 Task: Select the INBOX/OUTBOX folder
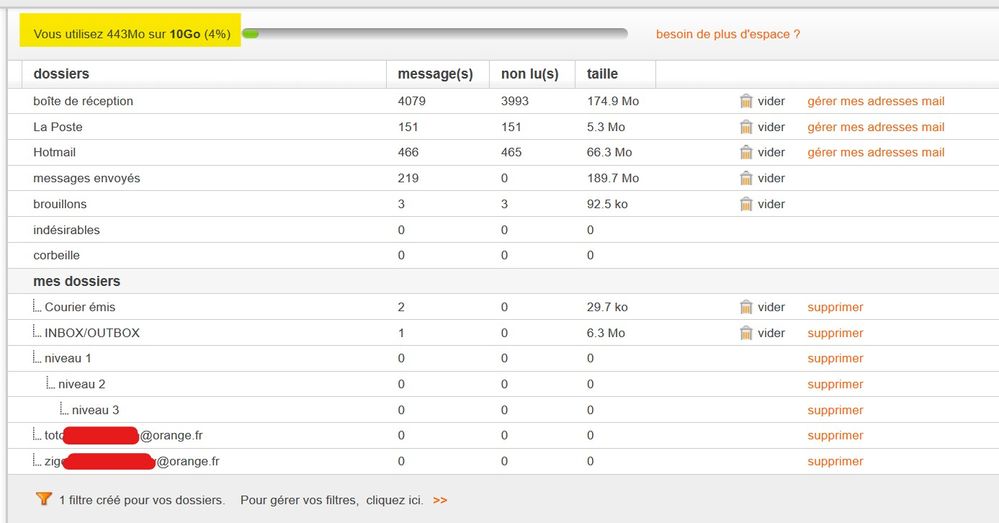click(x=92, y=333)
